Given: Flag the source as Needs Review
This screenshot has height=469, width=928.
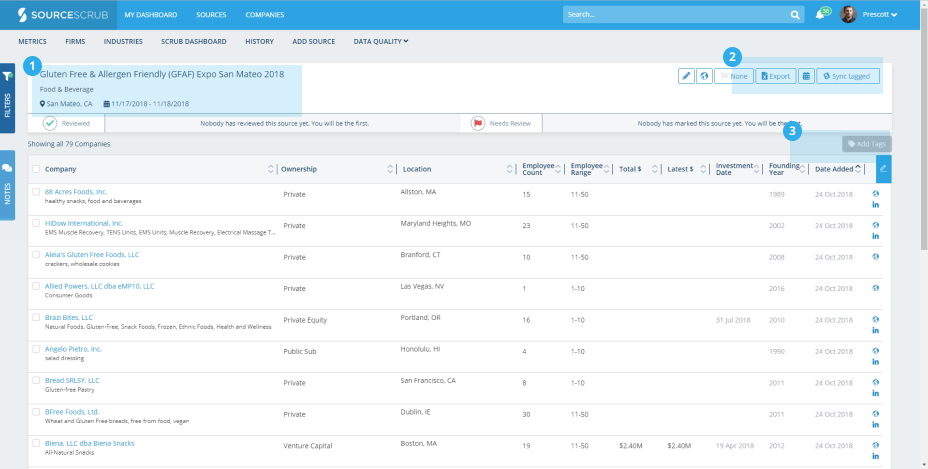Looking at the screenshot, I should (501, 123).
